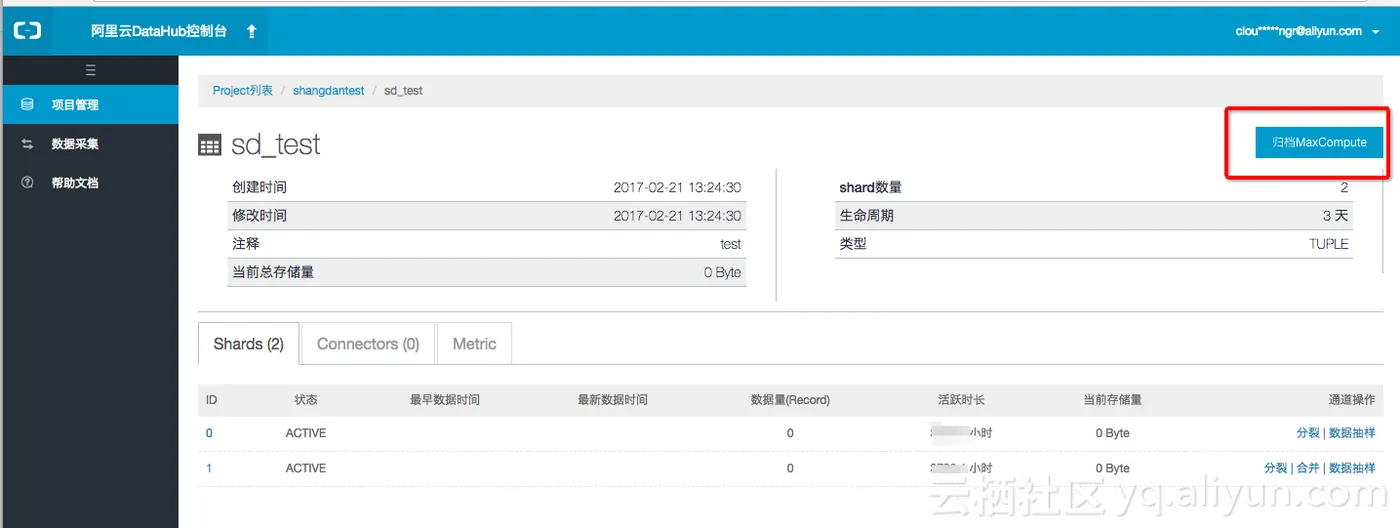Click the 创建时间 label
The width and height of the screenshot is (1400, 528).
pyautogui.click(x=259, y=187)
